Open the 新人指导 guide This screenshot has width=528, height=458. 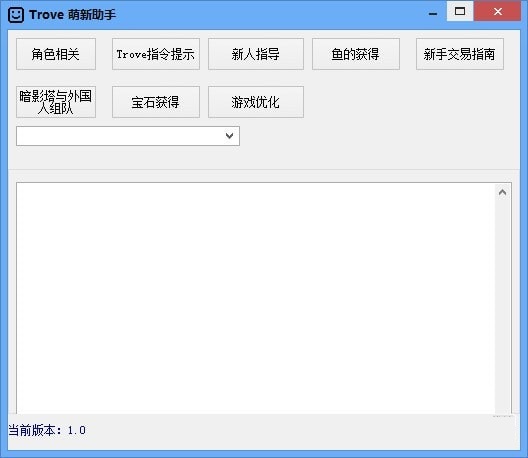click(256, 54)
